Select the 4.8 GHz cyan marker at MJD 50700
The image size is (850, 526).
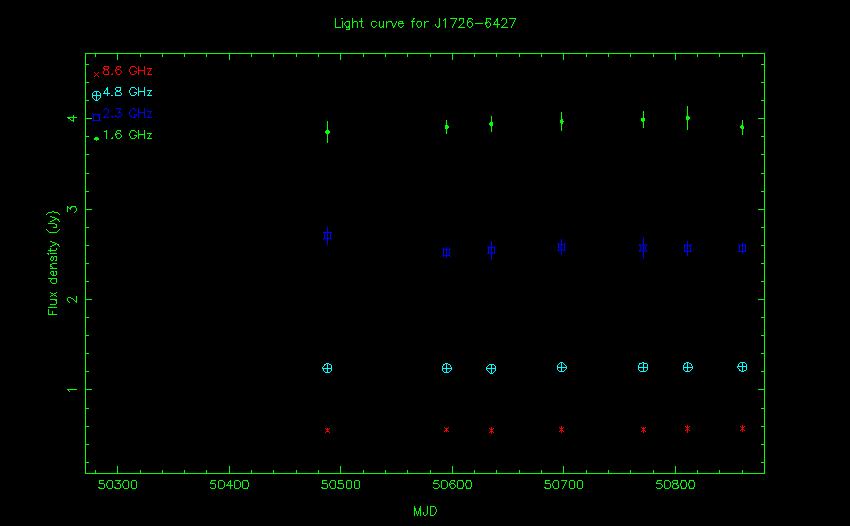pyautogui.click(x=562, y=368)
